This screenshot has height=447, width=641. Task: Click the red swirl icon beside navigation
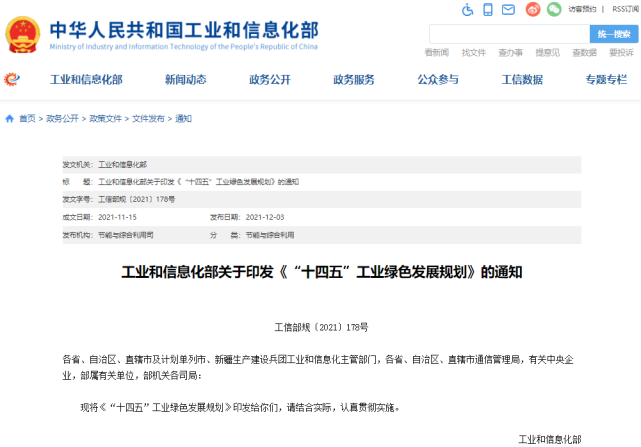point(12,79)
